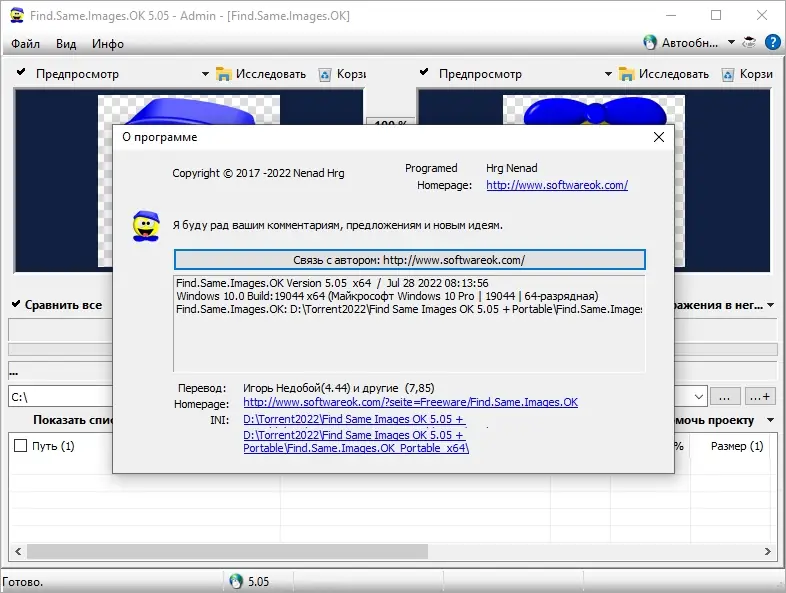Click right Корзина recycle icon
The image size is (786, 593).
tap(728, 75)
